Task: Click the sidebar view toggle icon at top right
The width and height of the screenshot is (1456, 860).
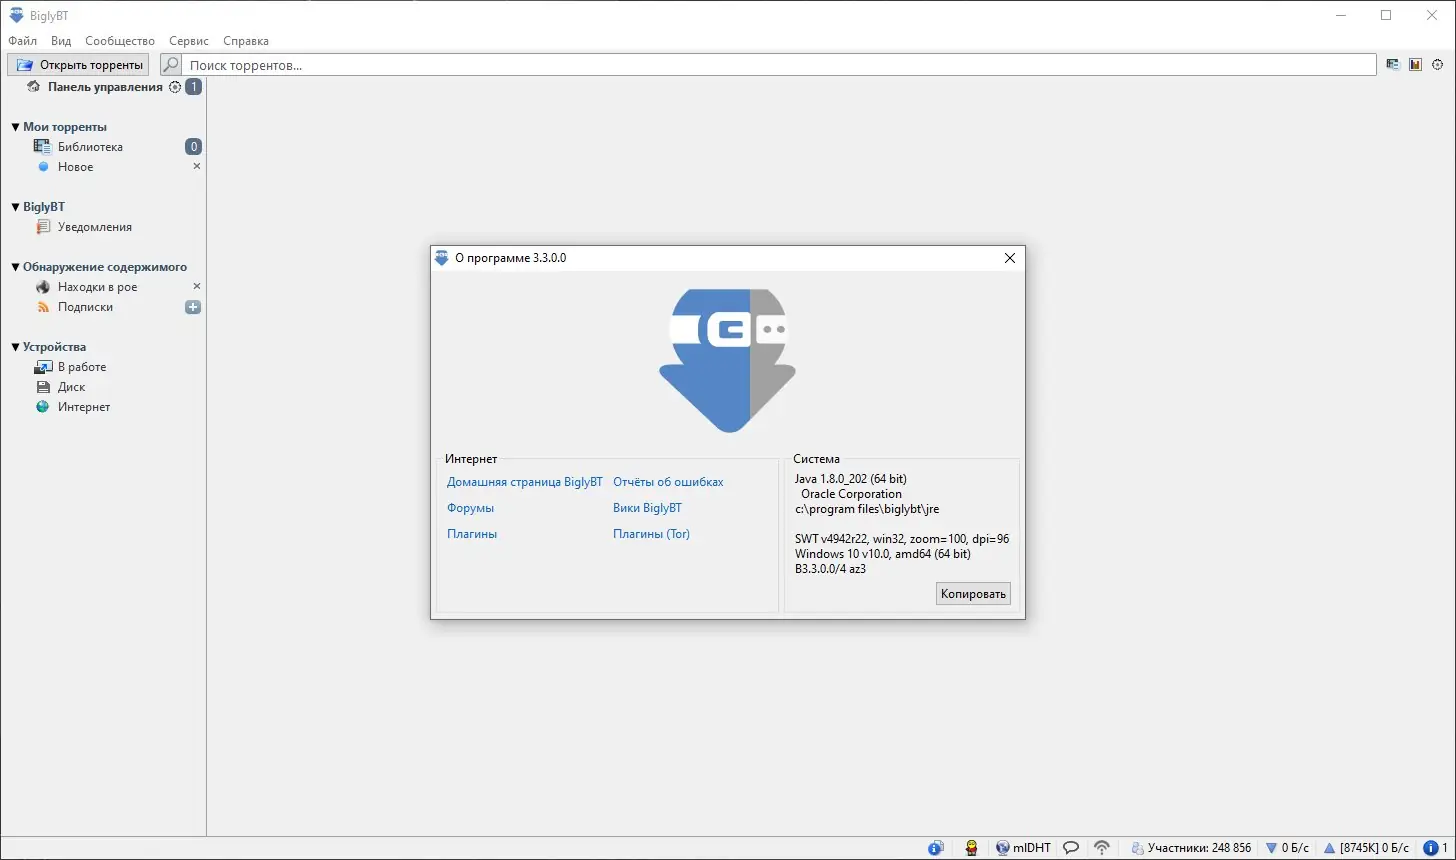Action: (1393, 65)
